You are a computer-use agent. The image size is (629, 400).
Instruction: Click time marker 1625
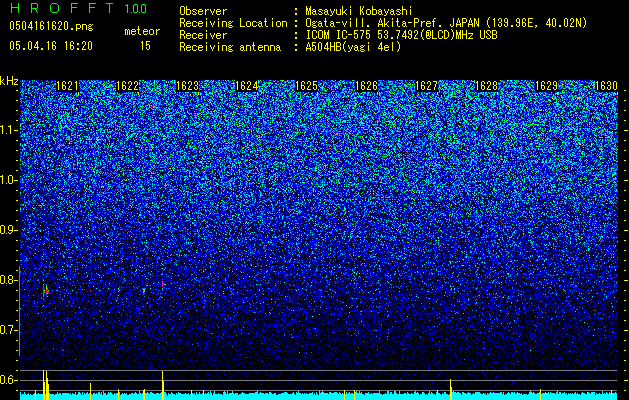[x=306, y=86]
